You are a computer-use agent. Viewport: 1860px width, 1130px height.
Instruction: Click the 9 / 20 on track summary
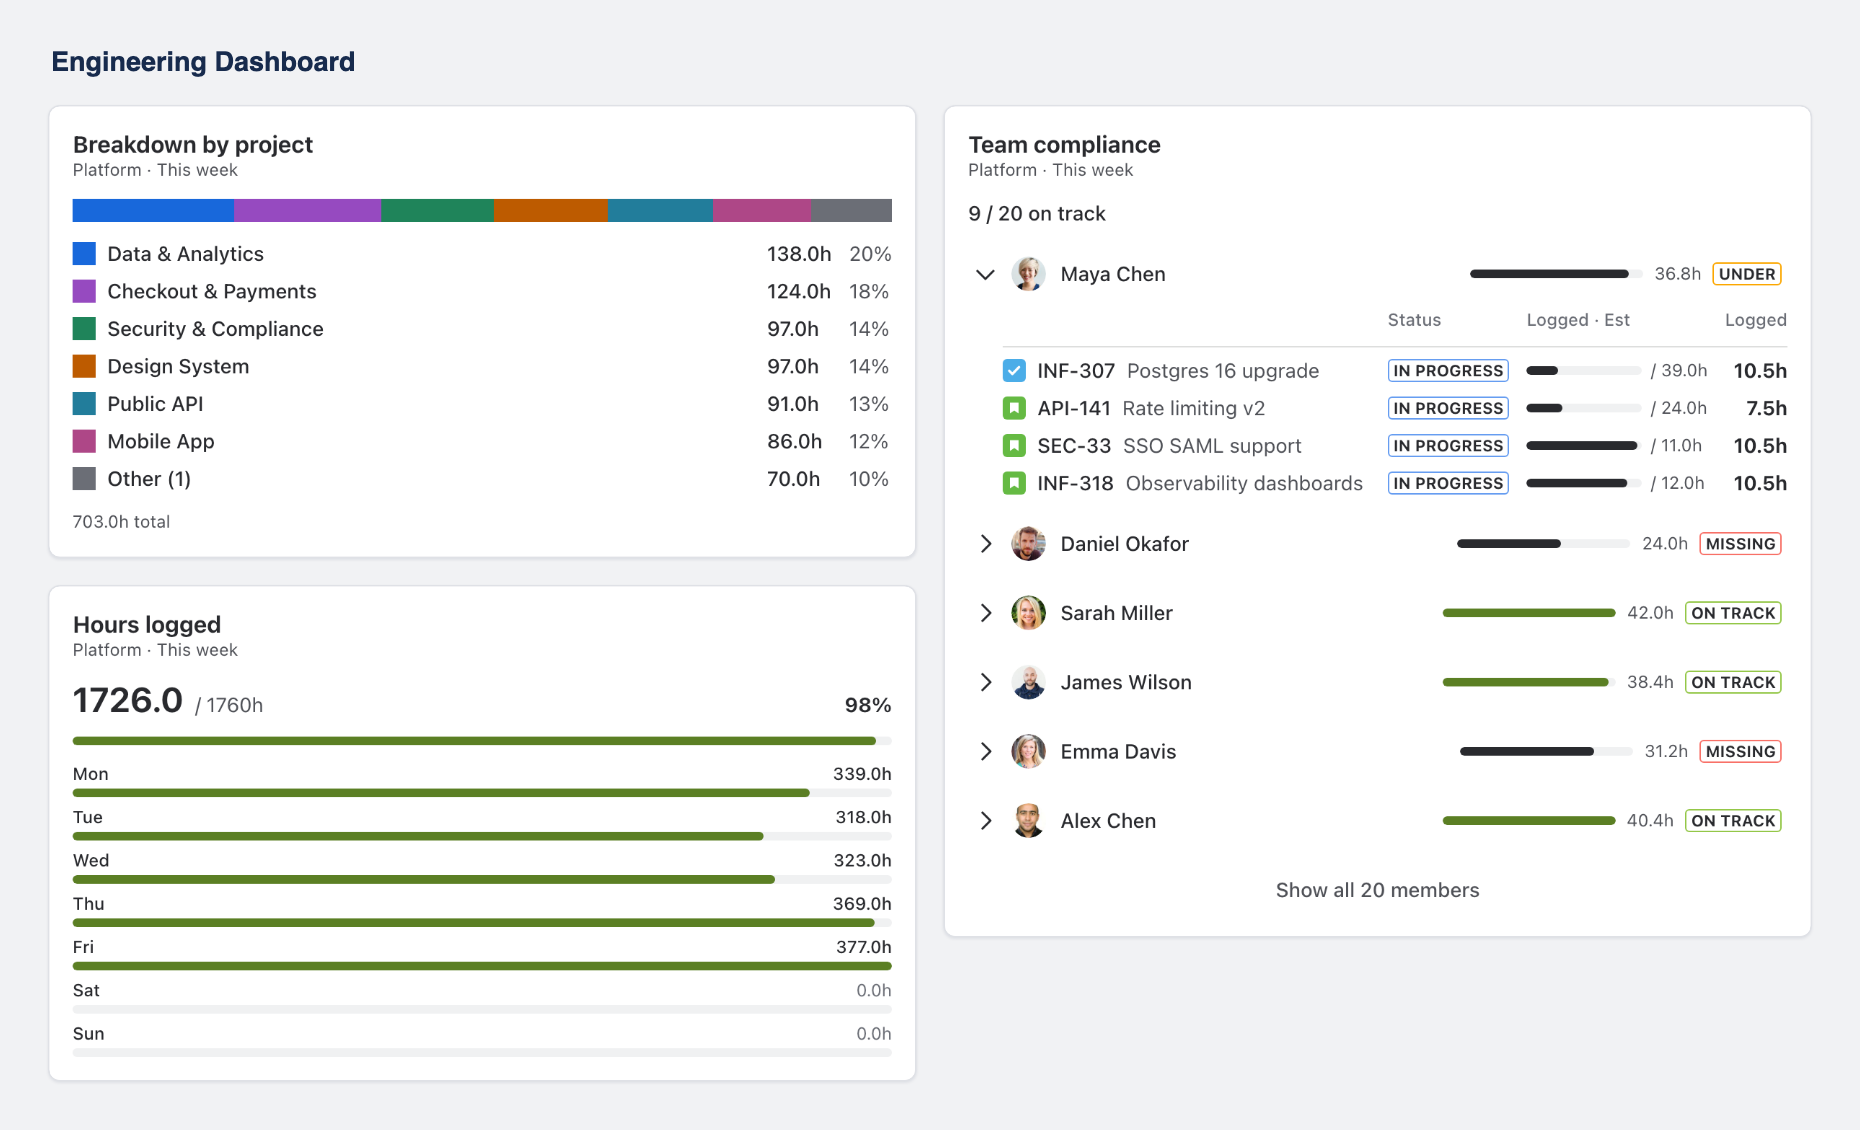1037,214
